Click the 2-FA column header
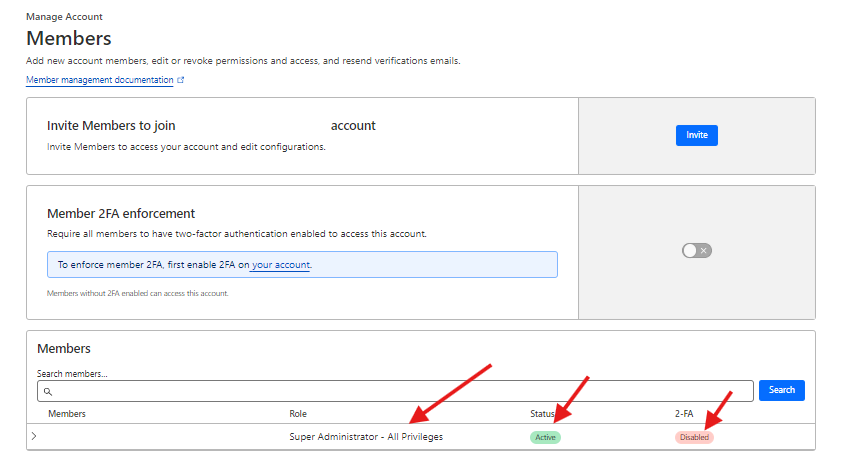This screenshot has height=466, width=848. 684,414
